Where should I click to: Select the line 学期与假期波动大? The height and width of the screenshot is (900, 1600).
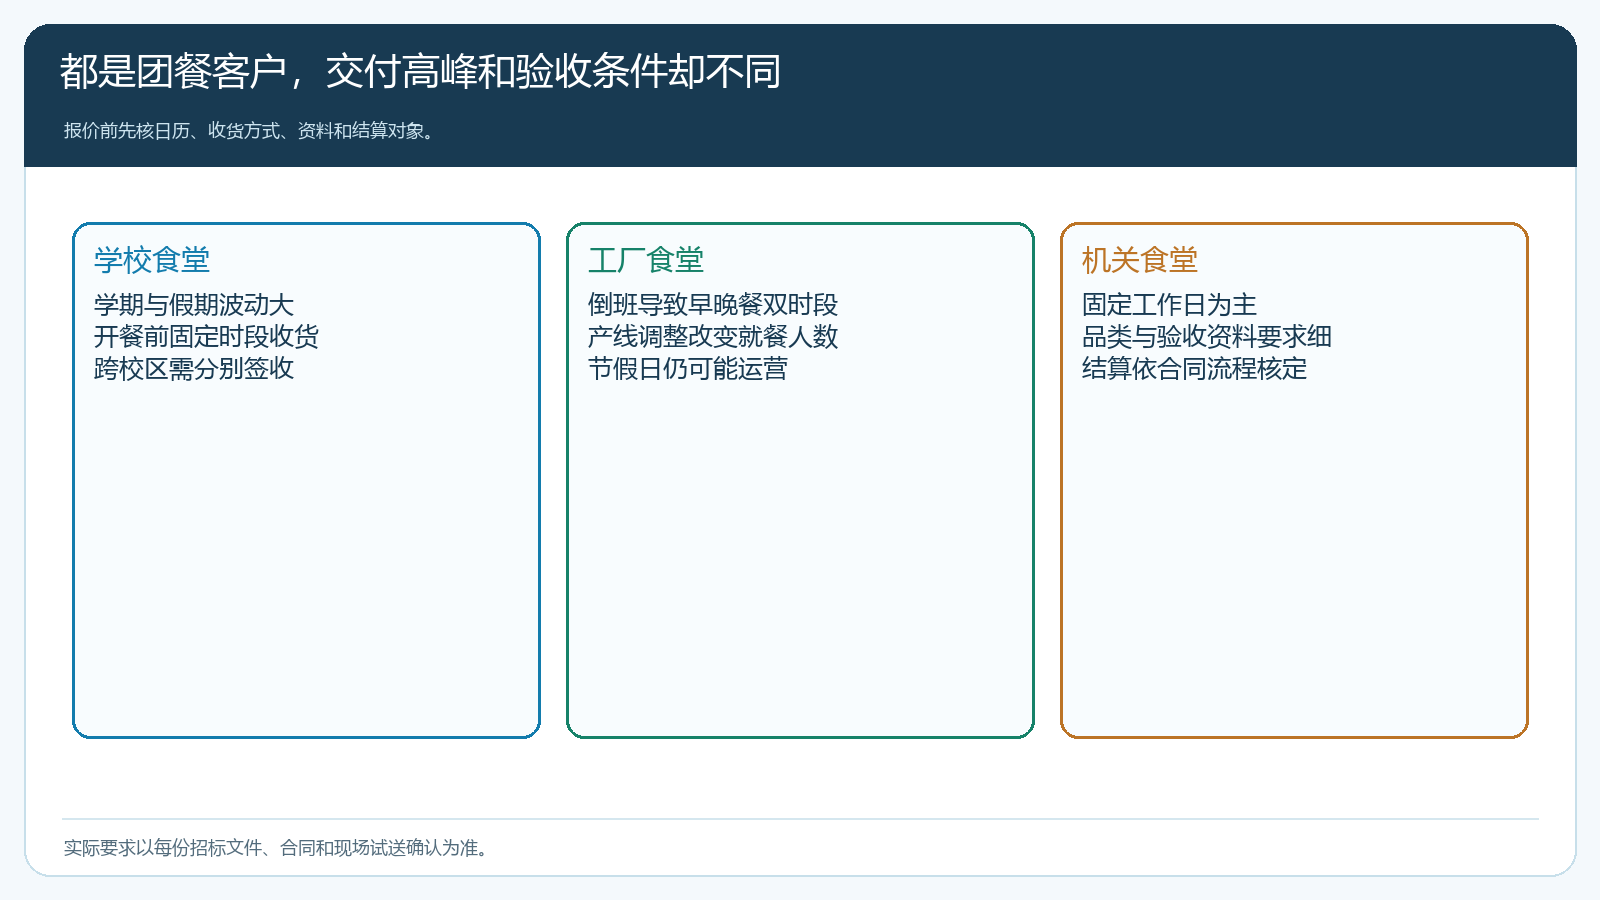point(194,305)
